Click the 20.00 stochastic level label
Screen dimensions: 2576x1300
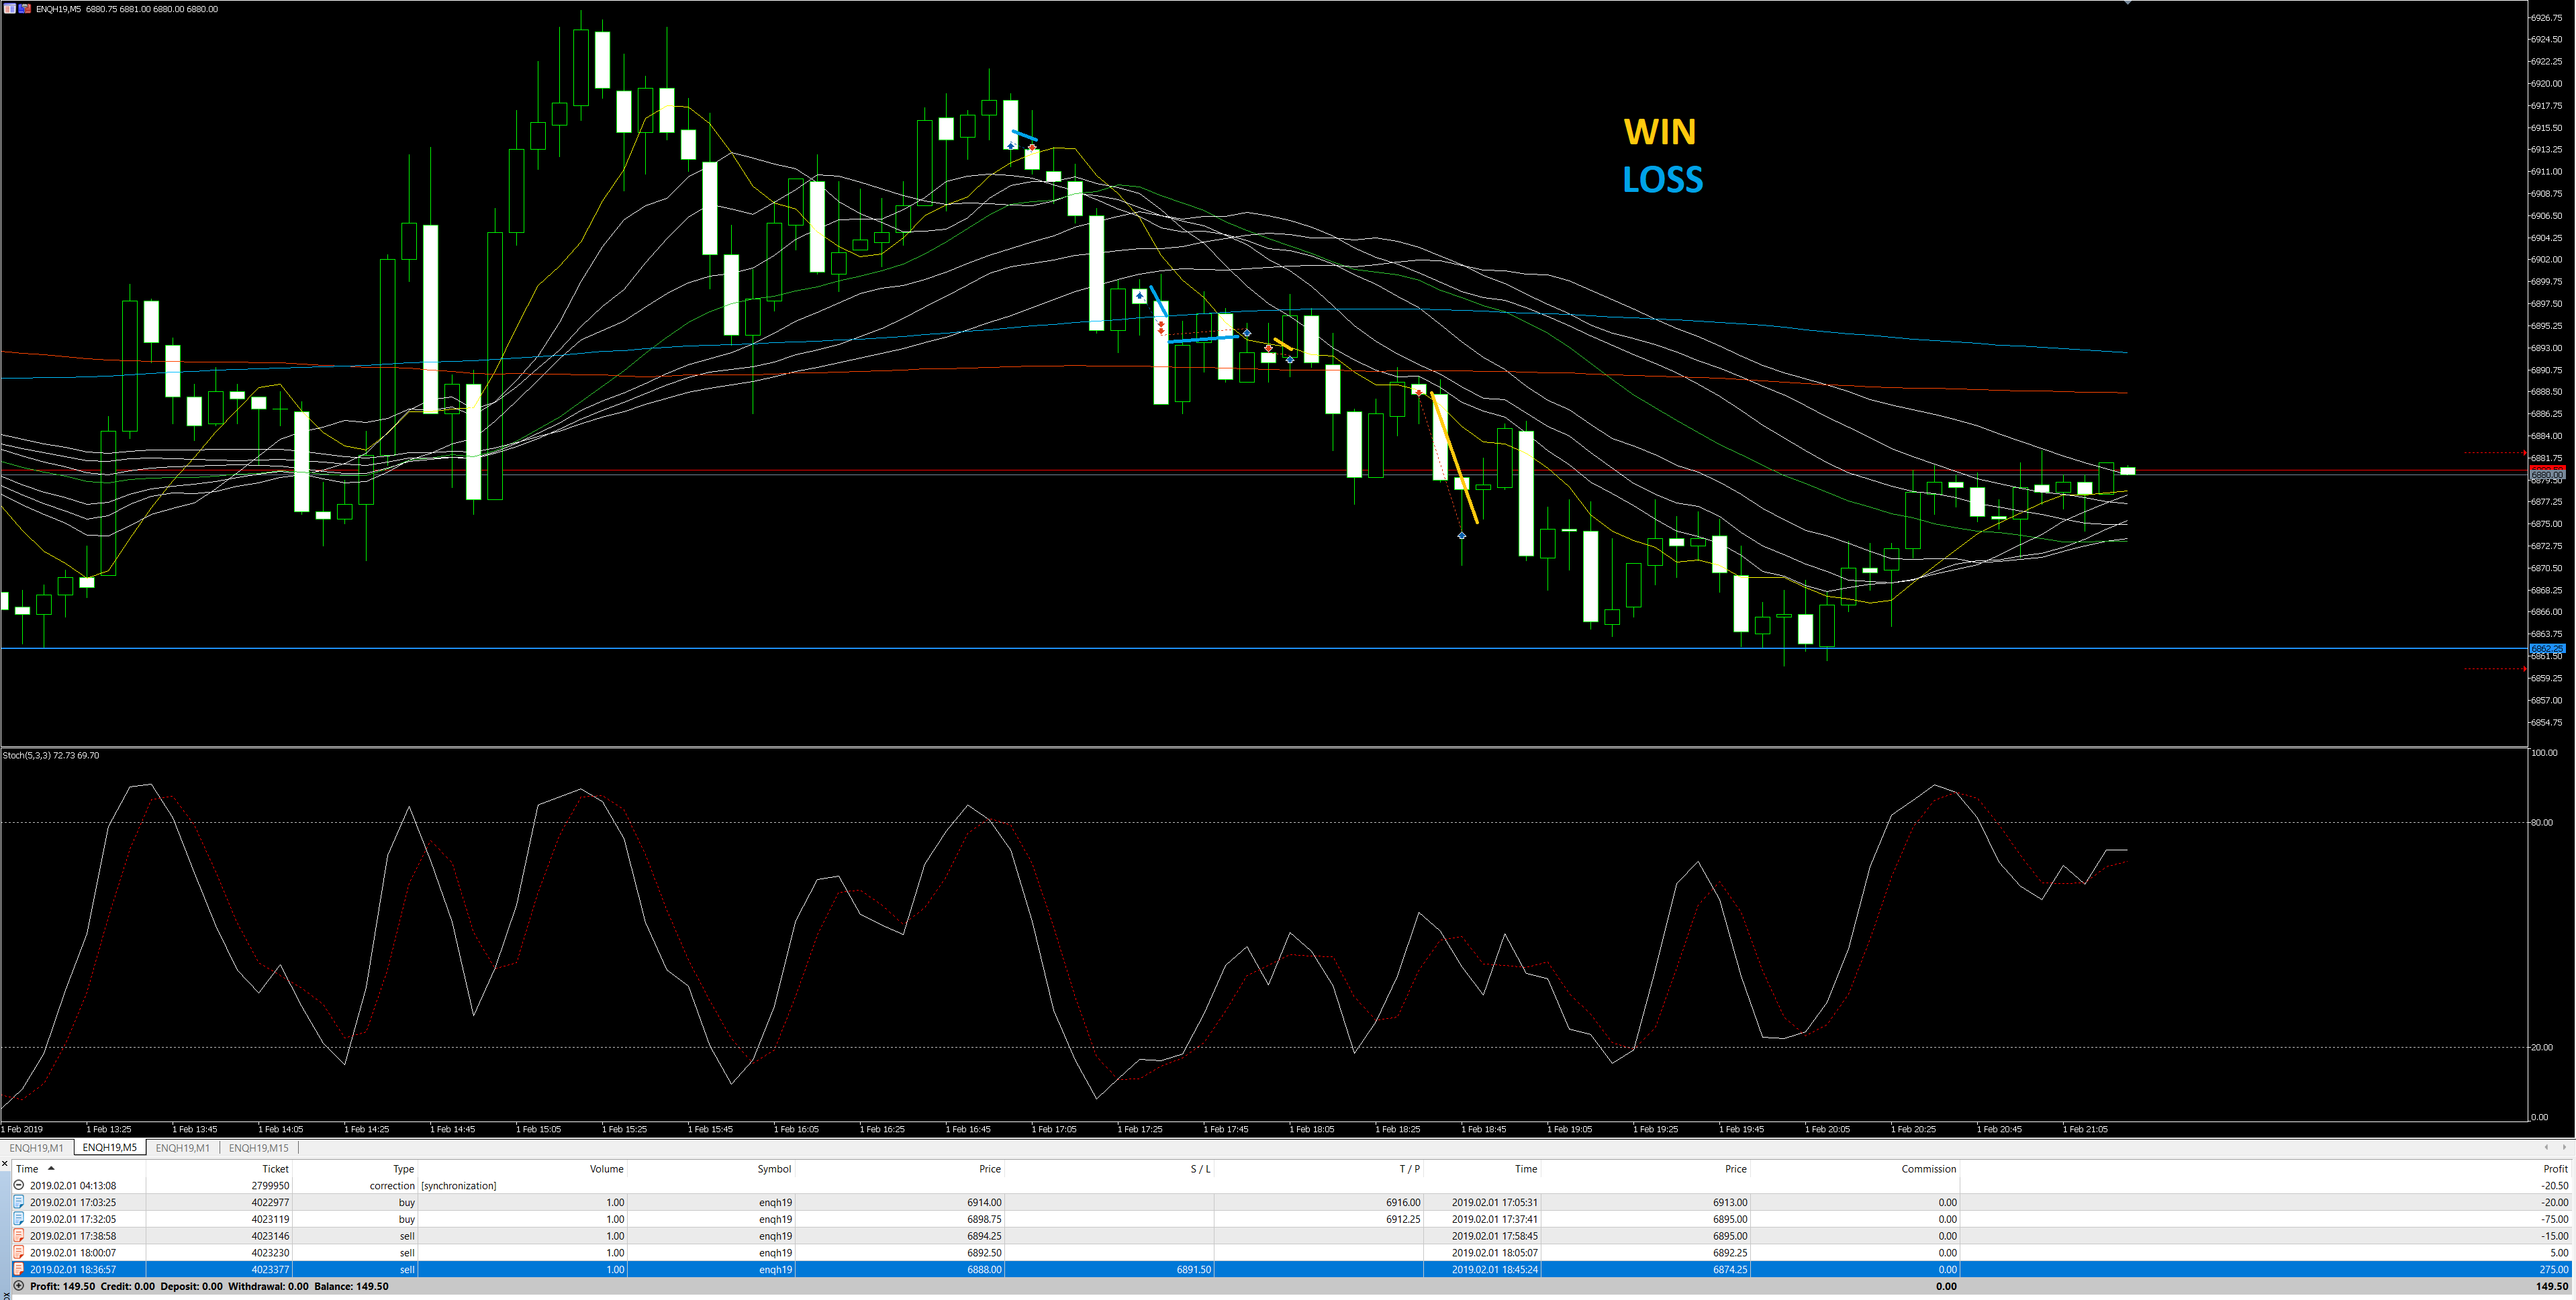(x=2541, y=1047)
